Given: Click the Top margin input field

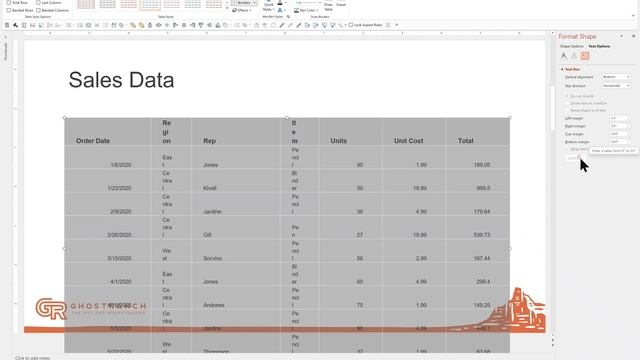Looking at the screenshot, I should click(619, 134).
